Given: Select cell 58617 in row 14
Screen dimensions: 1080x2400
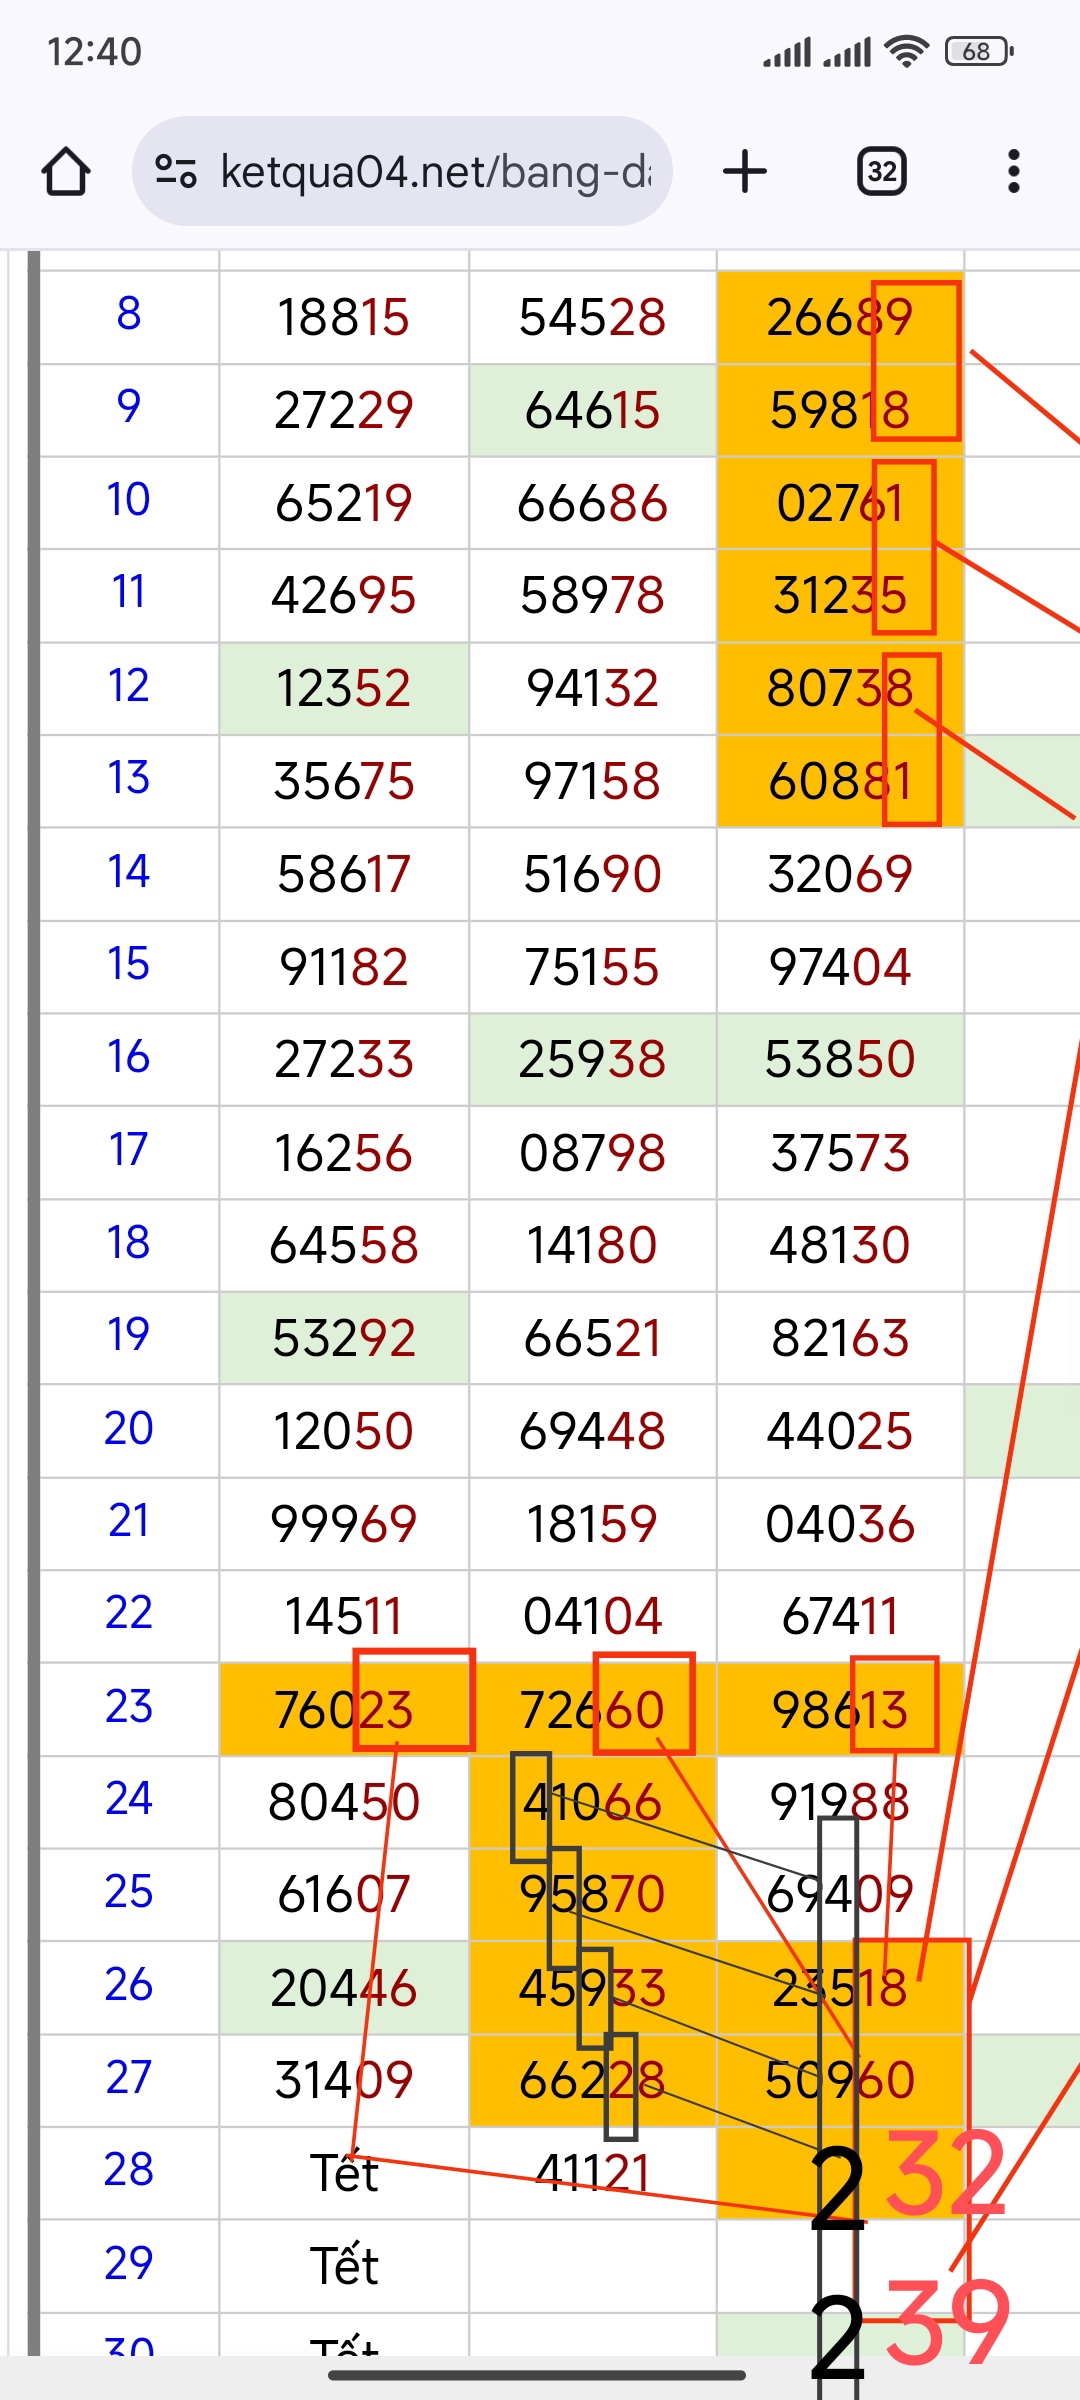Looking at the screenshot, I should (344, 875).
